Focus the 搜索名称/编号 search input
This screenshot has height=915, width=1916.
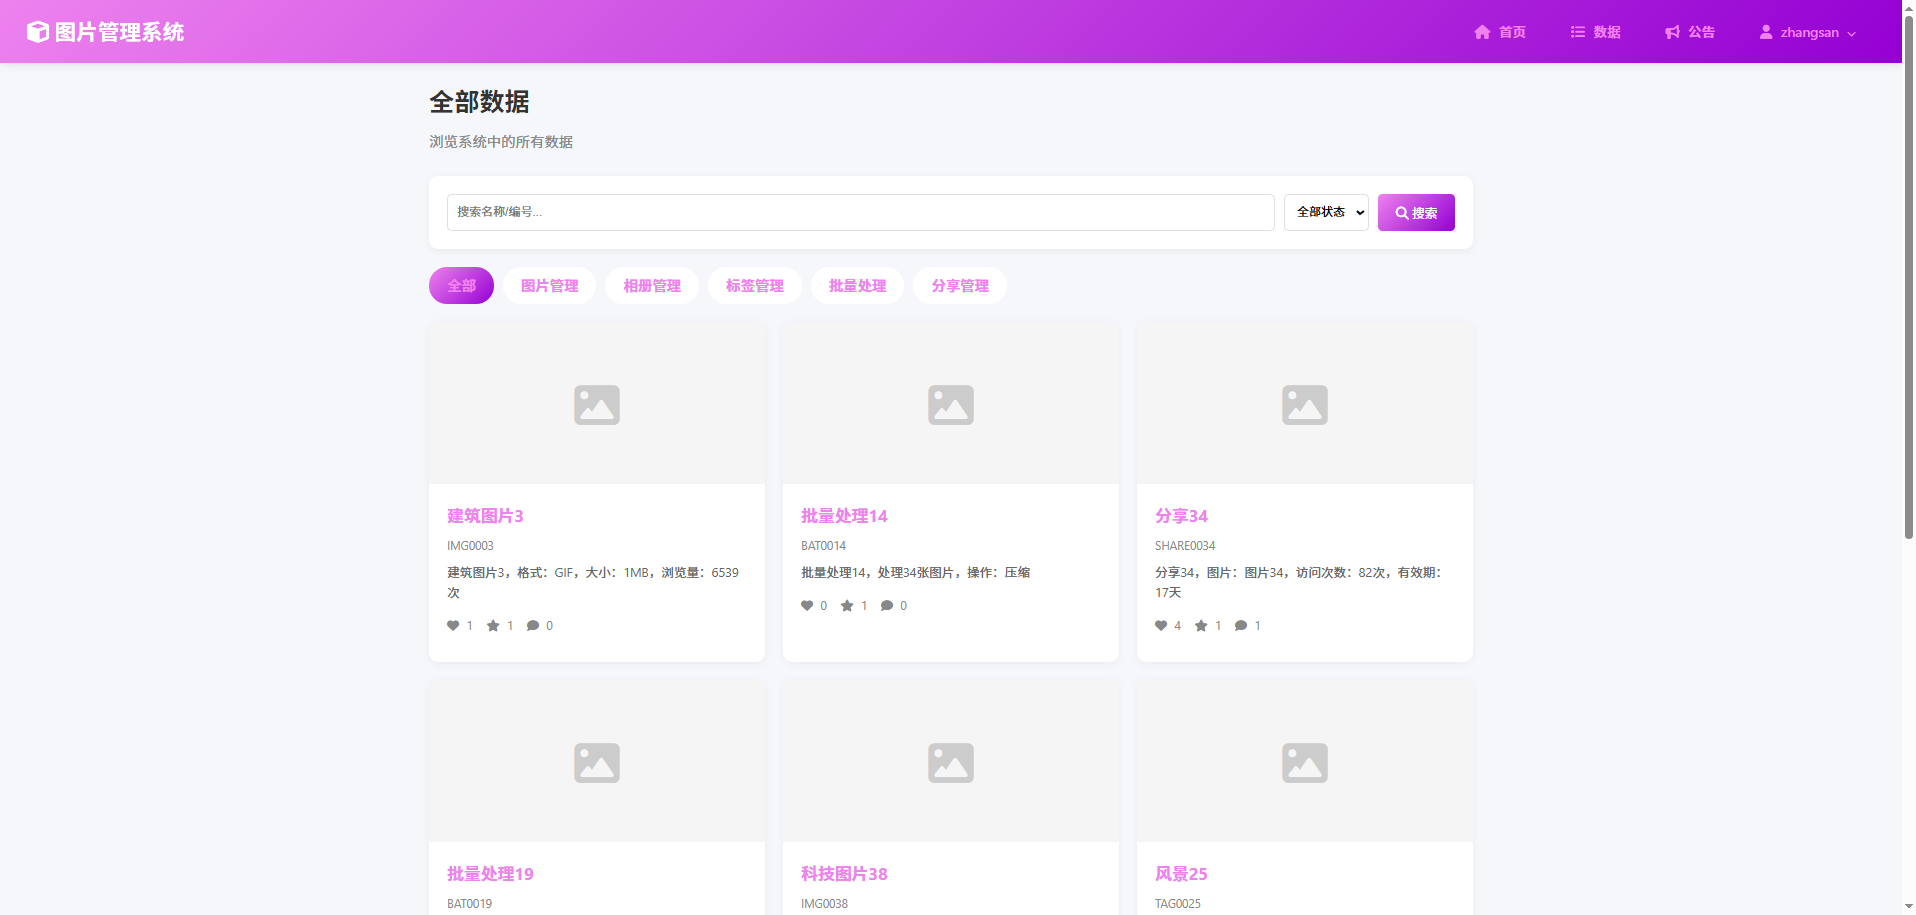860,212
